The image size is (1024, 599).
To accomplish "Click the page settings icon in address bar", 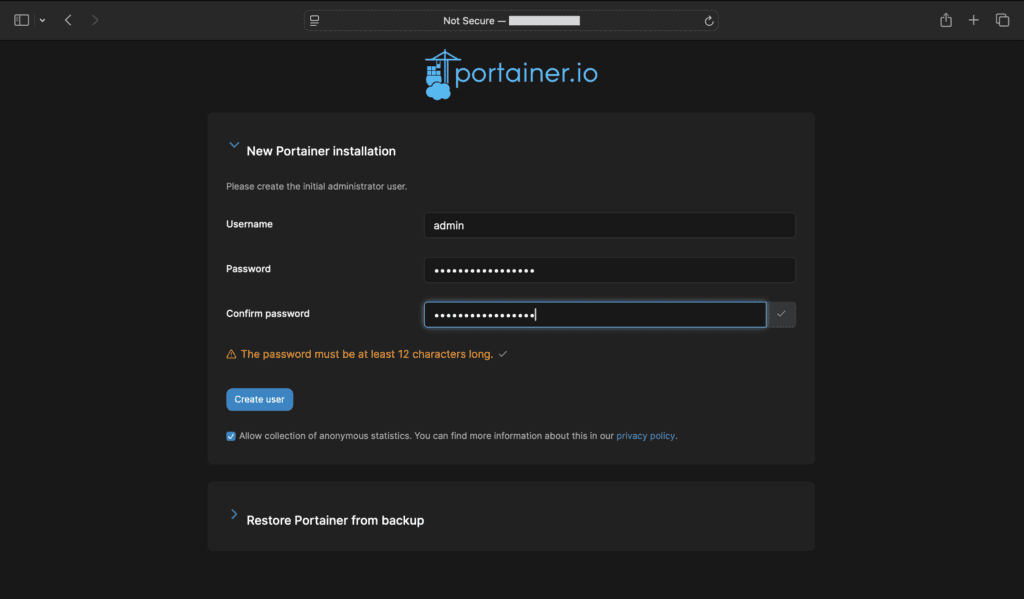I will tap(314, 20).
